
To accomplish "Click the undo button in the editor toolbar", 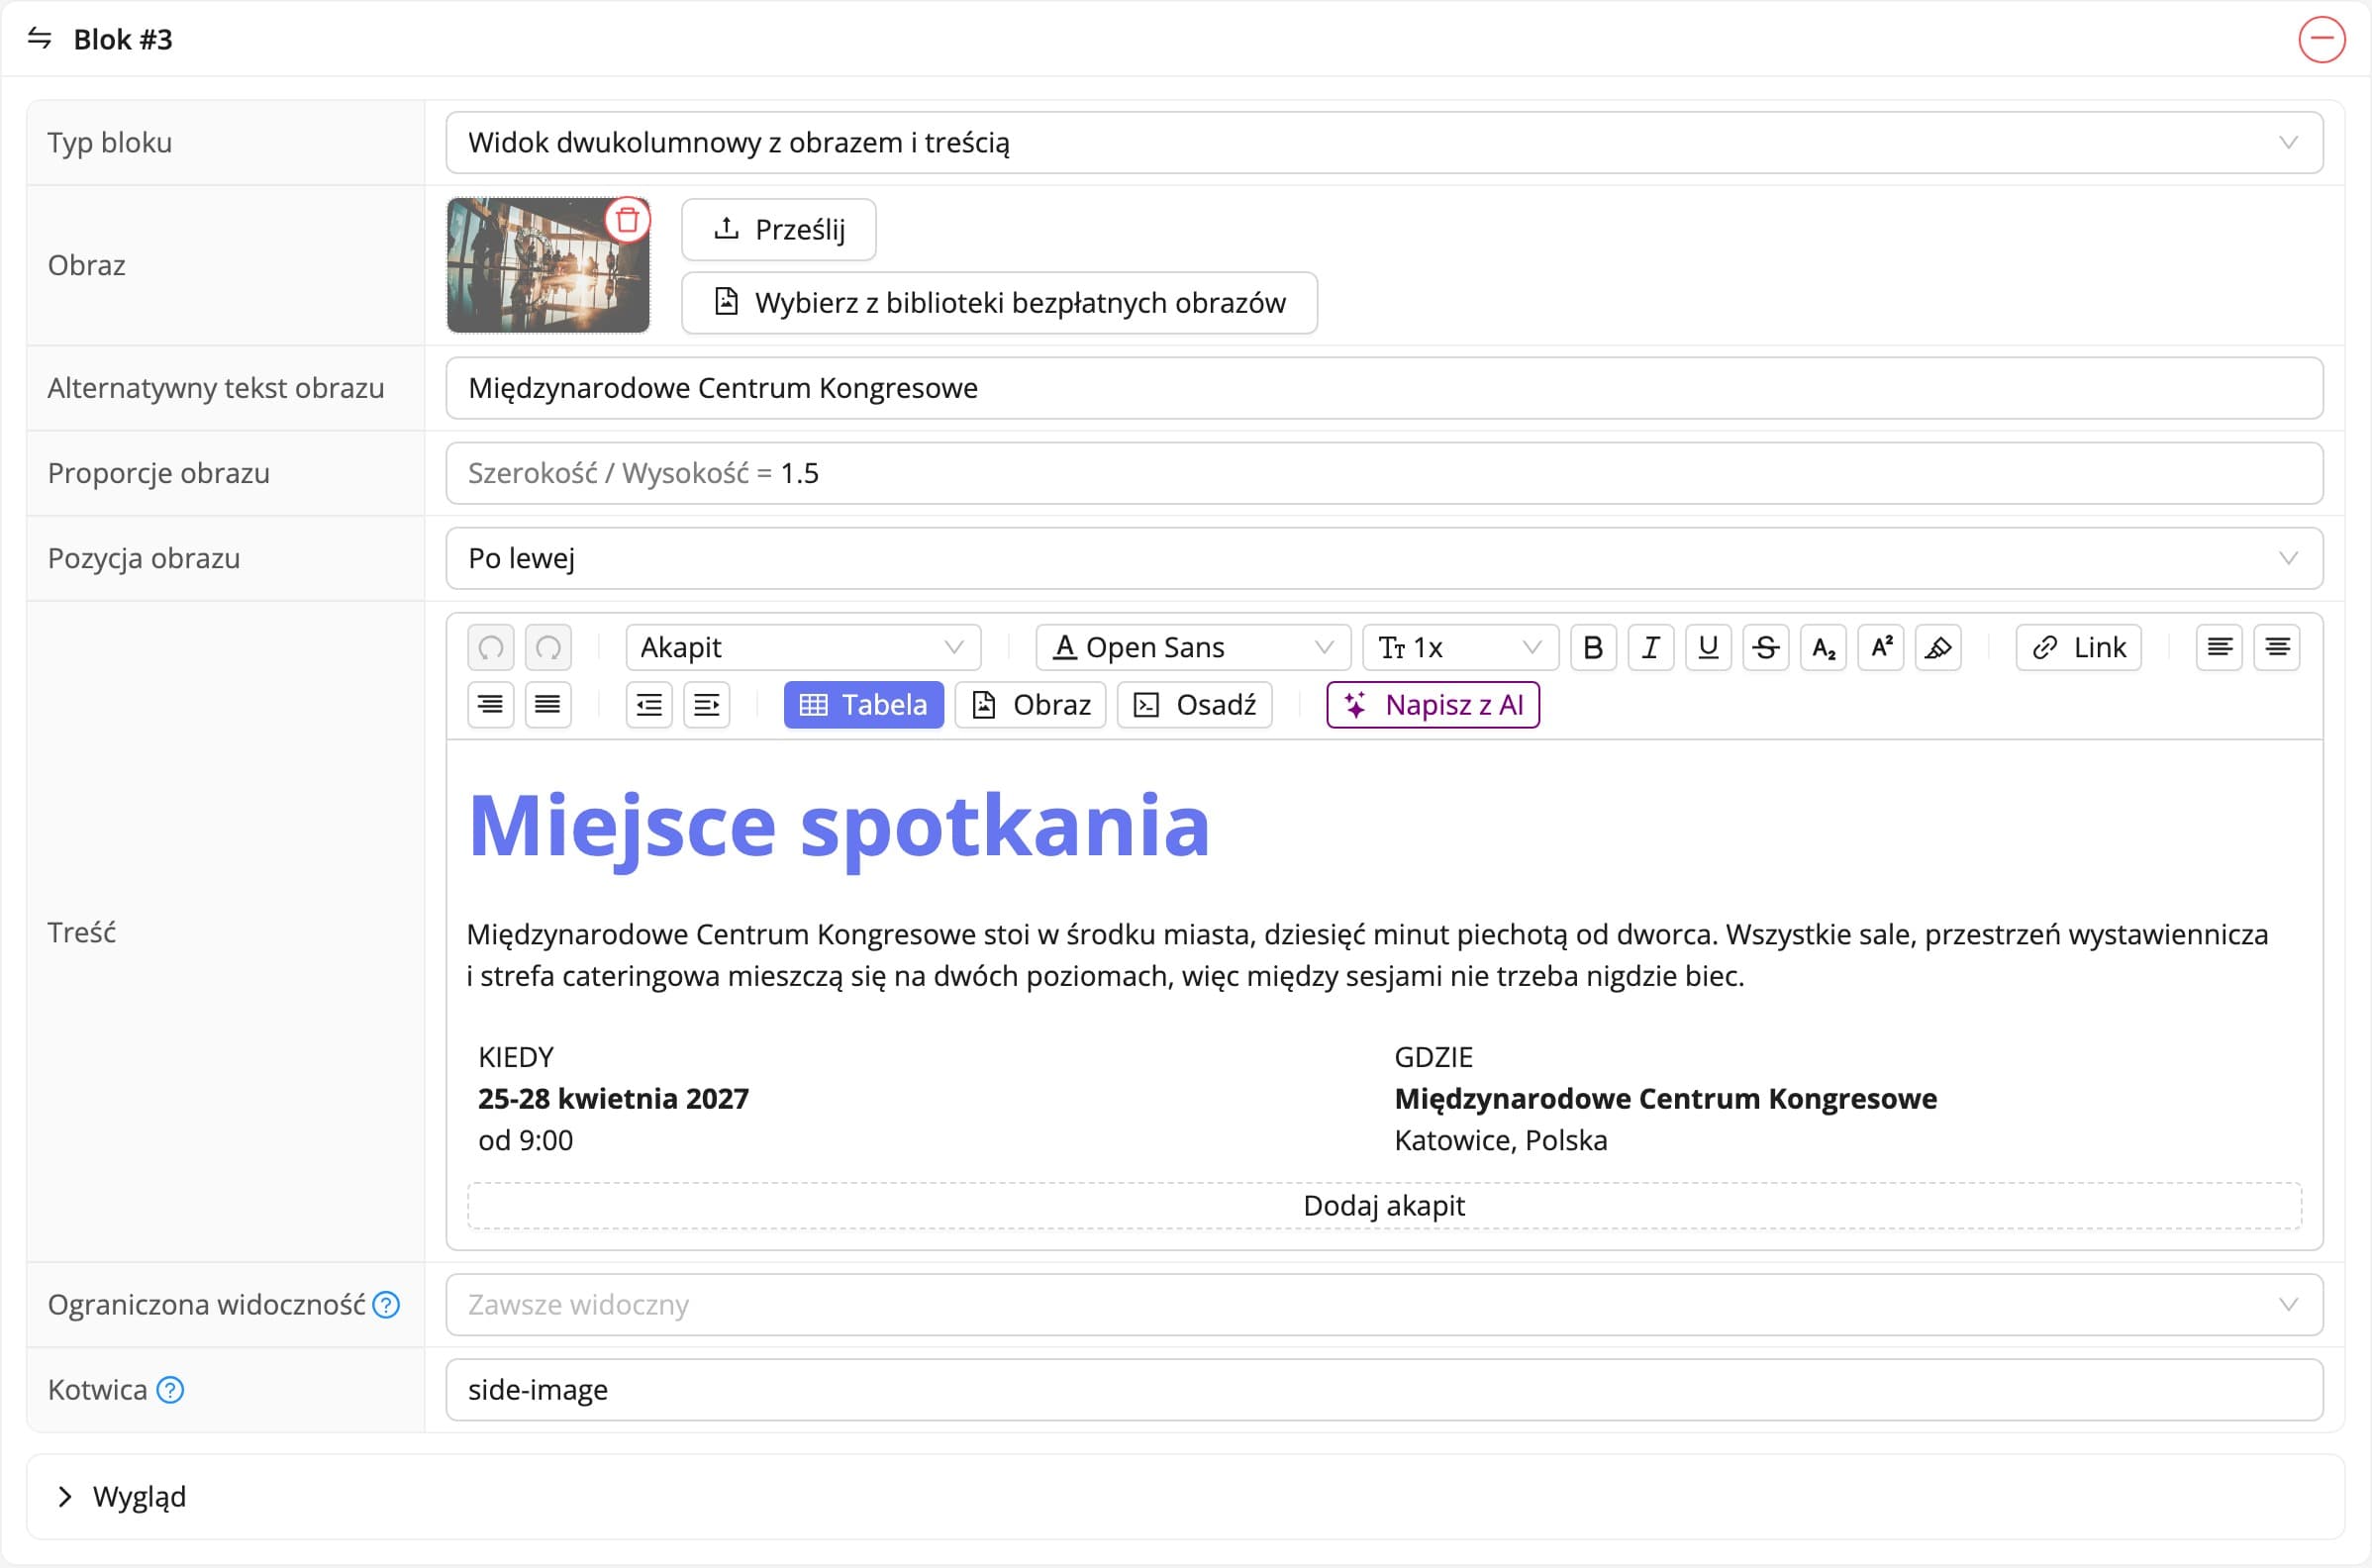I will pyautogui.click(x=490, y=648).
